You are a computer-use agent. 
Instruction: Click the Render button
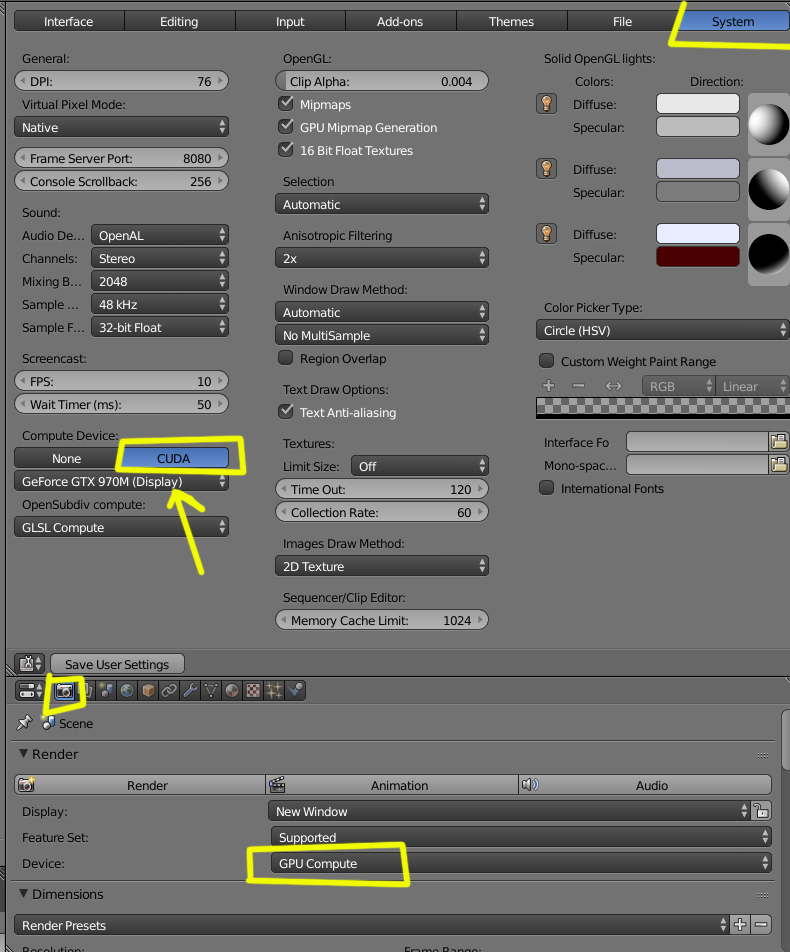[x=140, y=785]
